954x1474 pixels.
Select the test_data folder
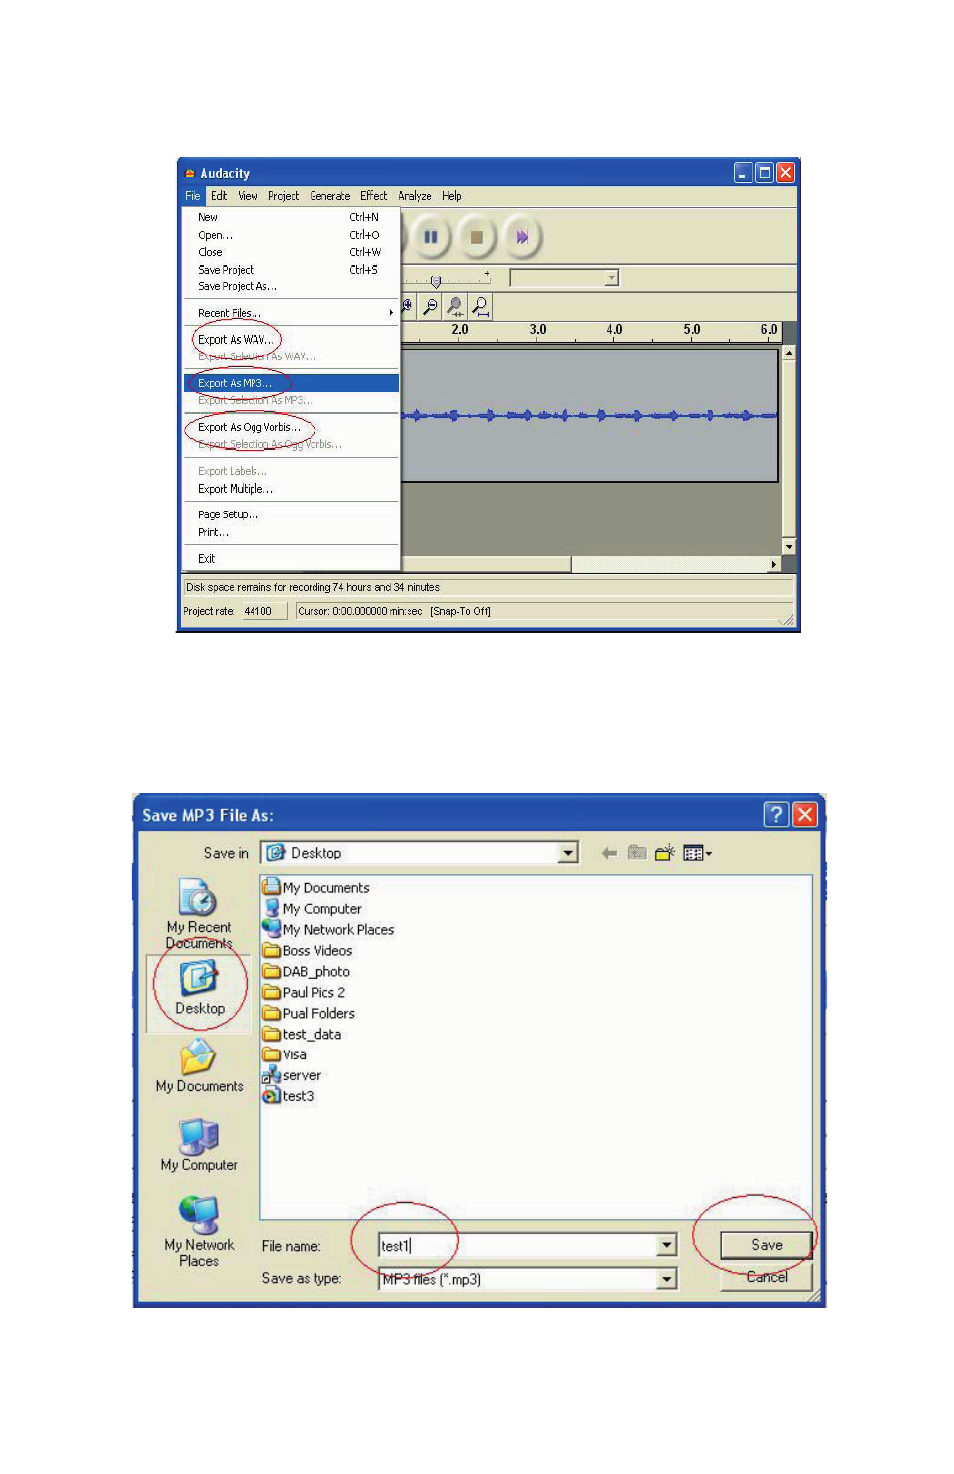pyautogui.click(x=302, y=1034)
